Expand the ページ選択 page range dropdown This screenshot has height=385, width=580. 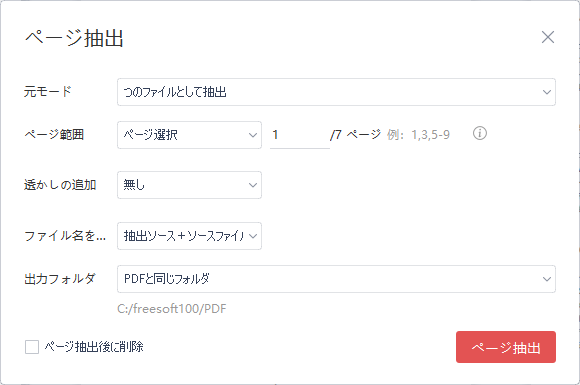pyautogui.click(x=189, y=135)
